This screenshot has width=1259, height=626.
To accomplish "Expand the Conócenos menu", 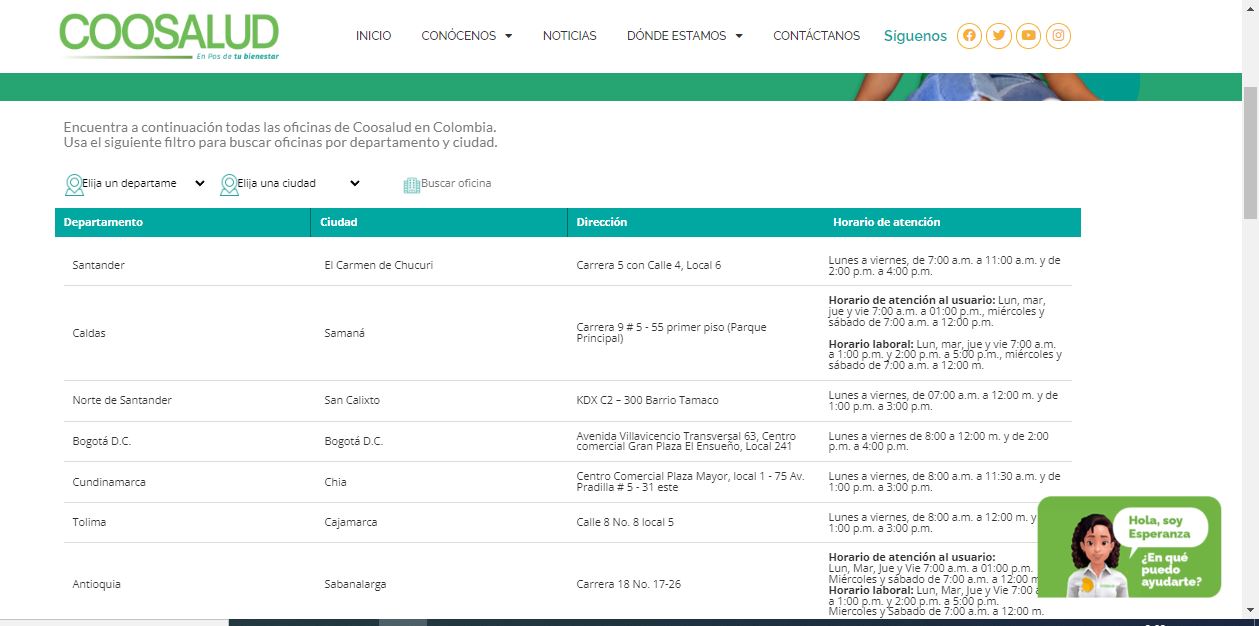I will [x=466, y=36].
